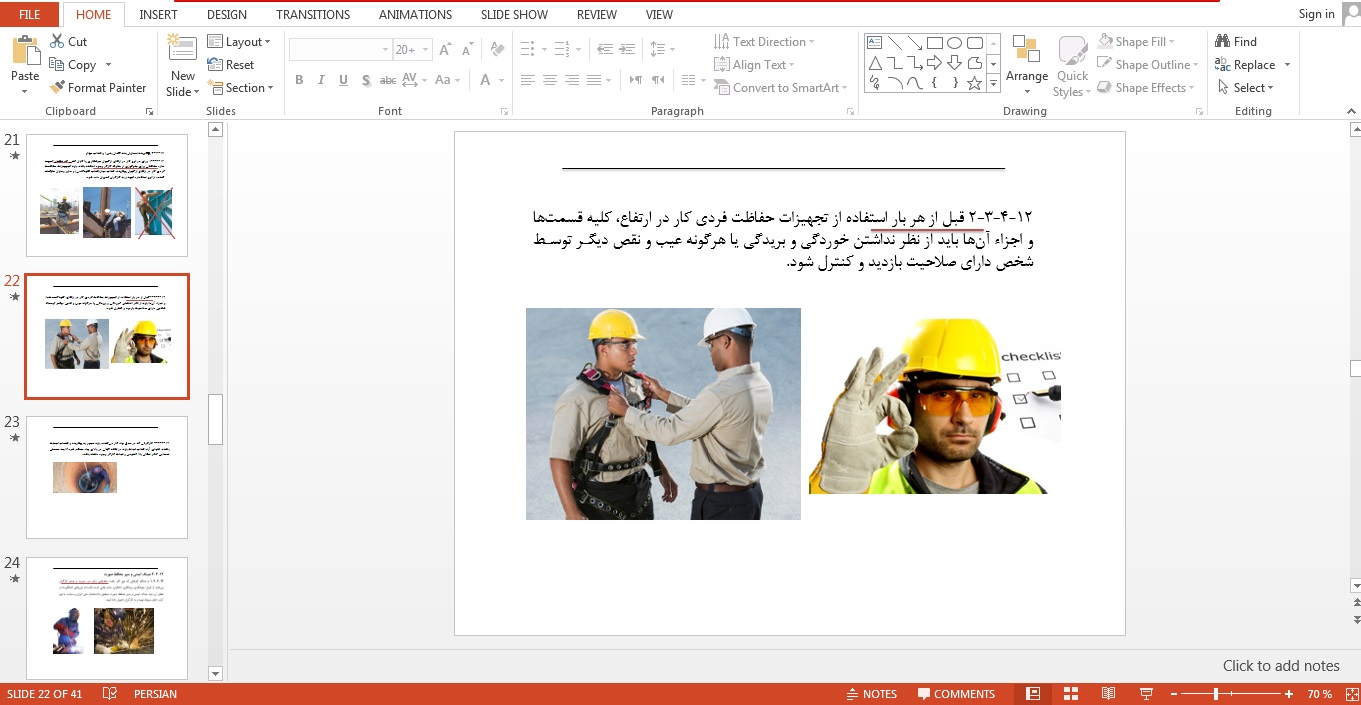Open the FILE tab

(30, 14)
